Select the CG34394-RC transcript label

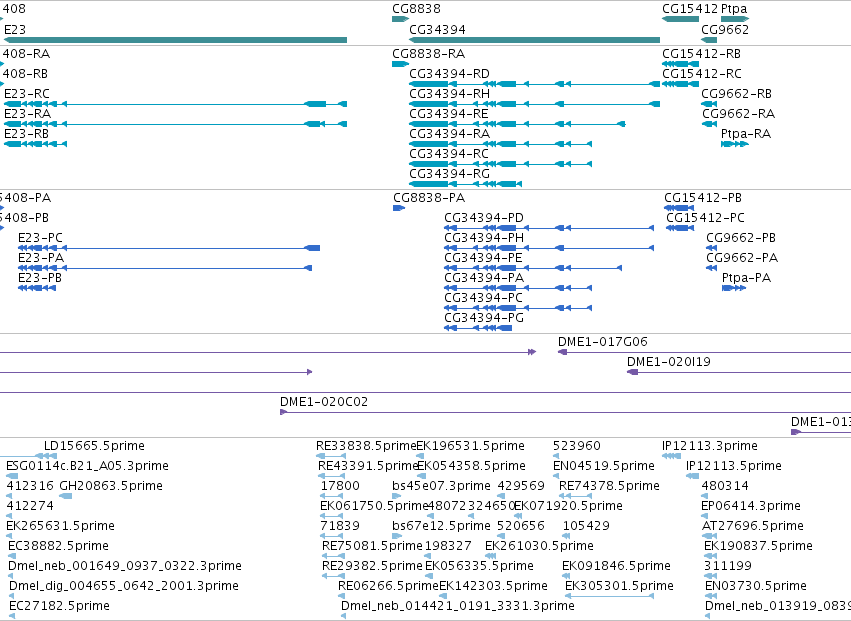(449, 154)
